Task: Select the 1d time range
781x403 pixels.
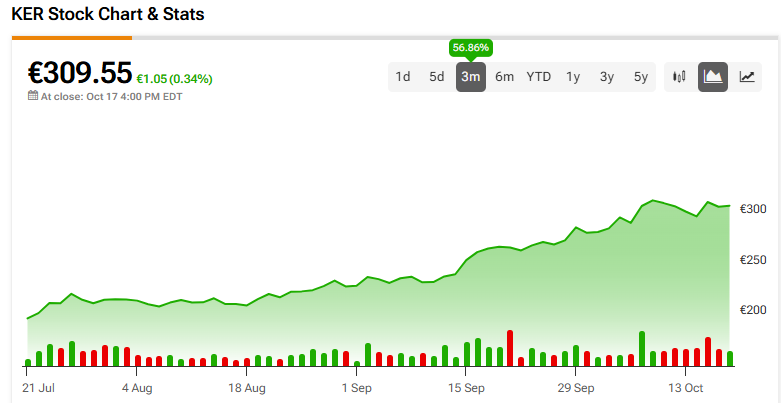Action: tap(403, 77)
